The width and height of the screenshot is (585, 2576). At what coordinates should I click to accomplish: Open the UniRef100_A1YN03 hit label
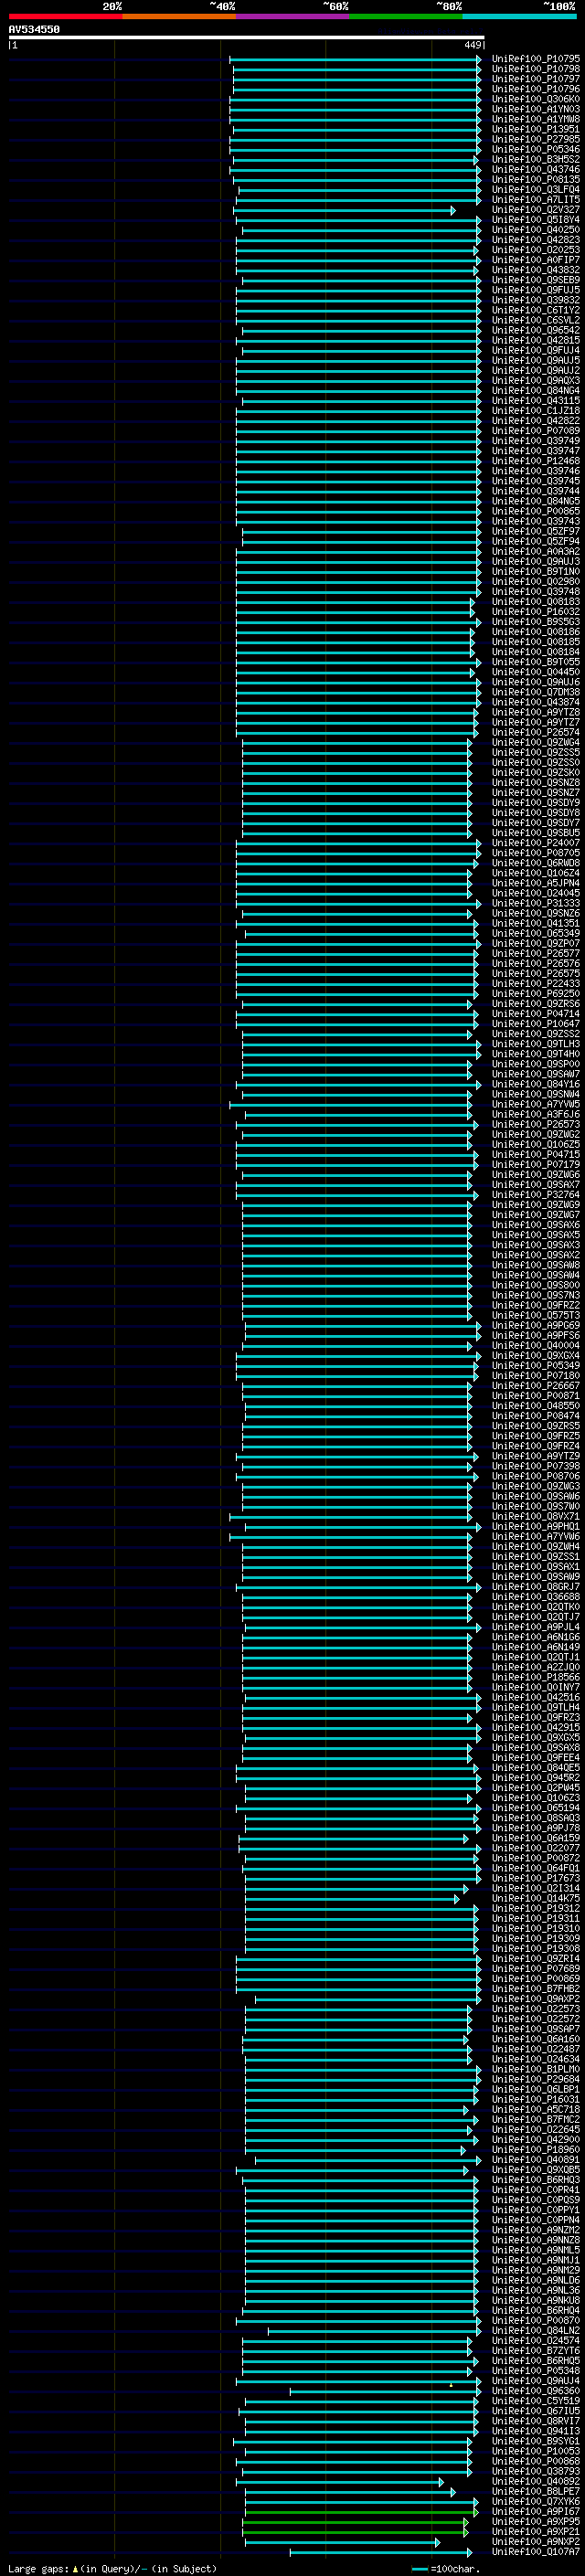click(x=536, y=110)
